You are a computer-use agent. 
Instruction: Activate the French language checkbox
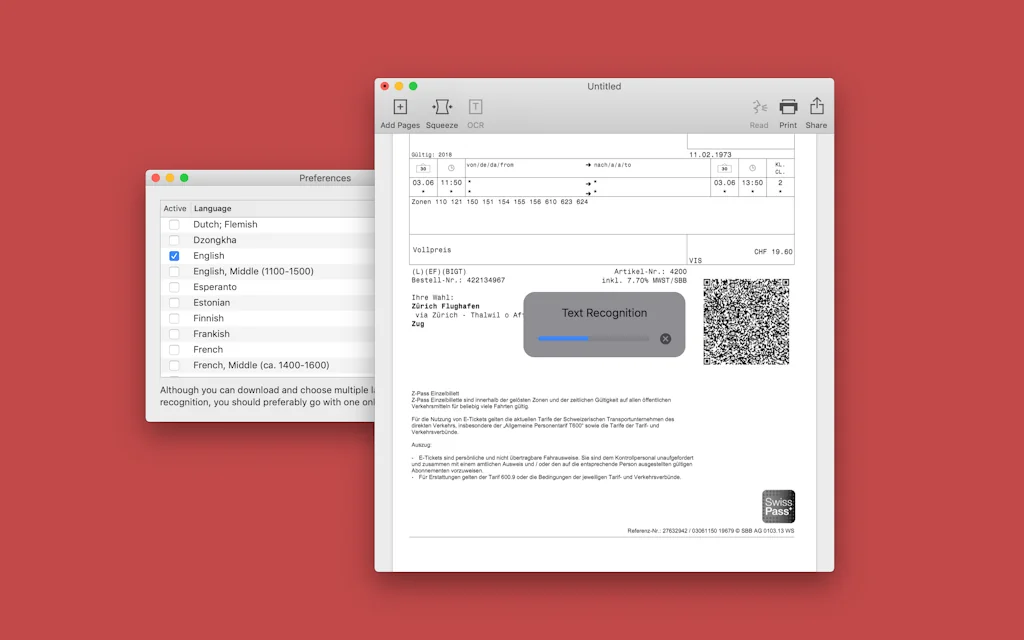174,350
